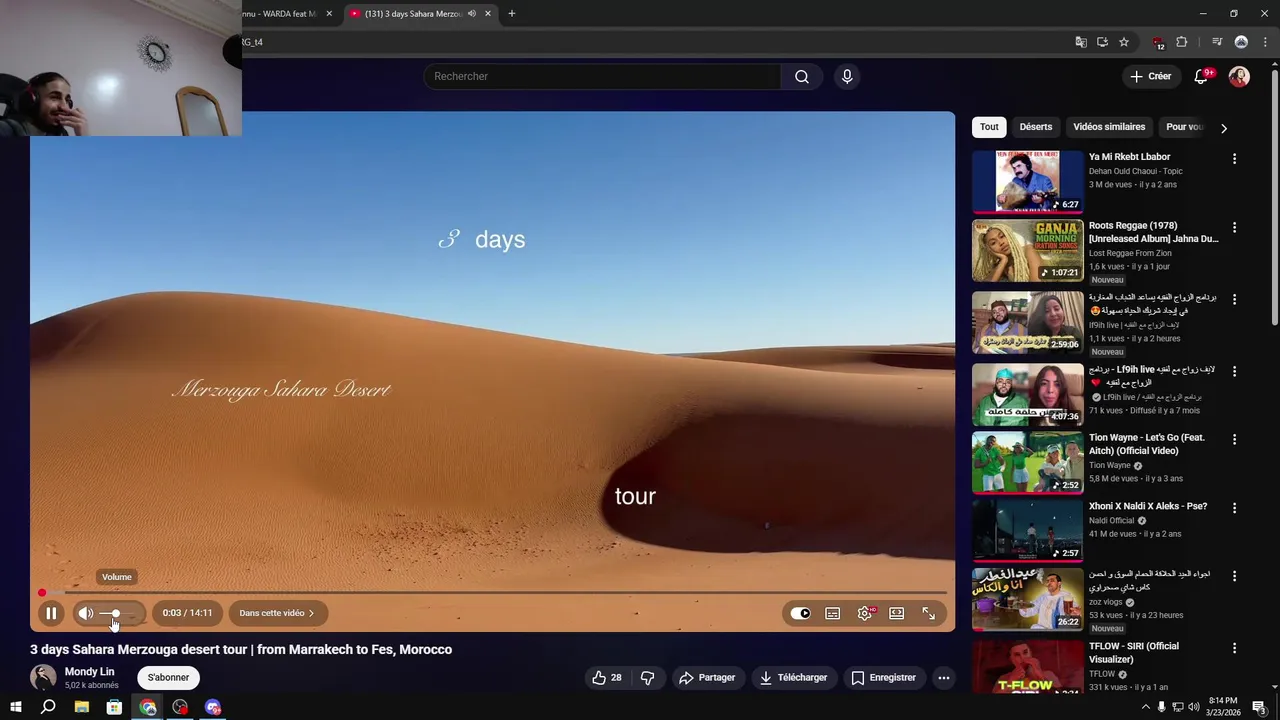Open the YouTube account avatar menu
Screen dimensions: 1280x720
(x=1239, y=76)
